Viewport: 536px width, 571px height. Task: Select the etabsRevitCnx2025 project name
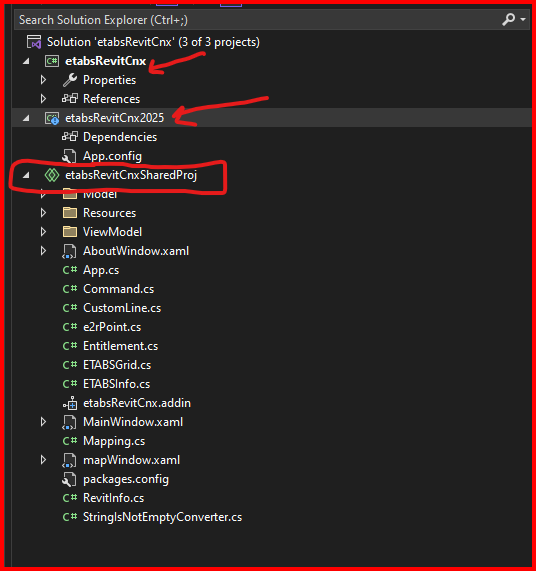[115, 118]
